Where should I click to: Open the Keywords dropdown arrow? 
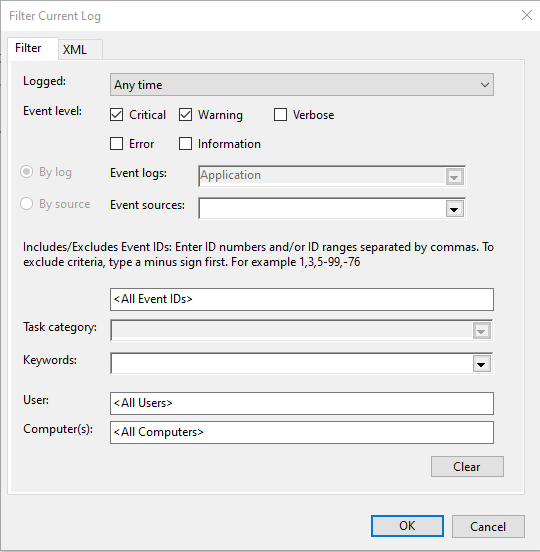(x=481, y=364)
